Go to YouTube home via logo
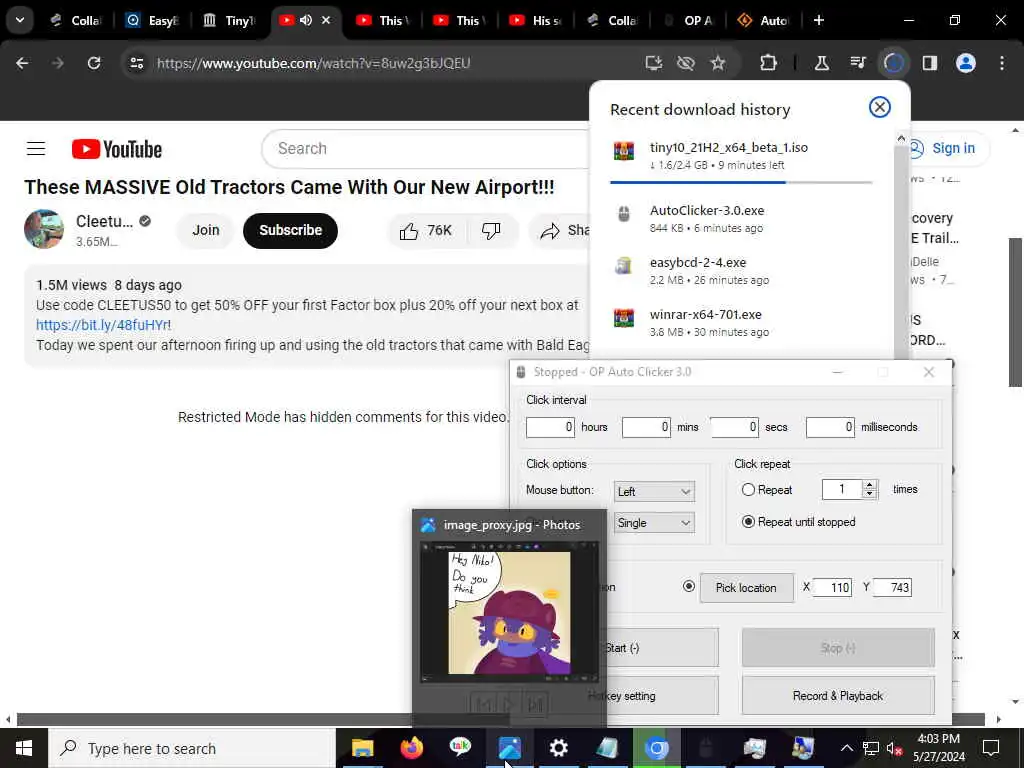The height and width of the screenshot is (768, 1024). coord(117,149)
